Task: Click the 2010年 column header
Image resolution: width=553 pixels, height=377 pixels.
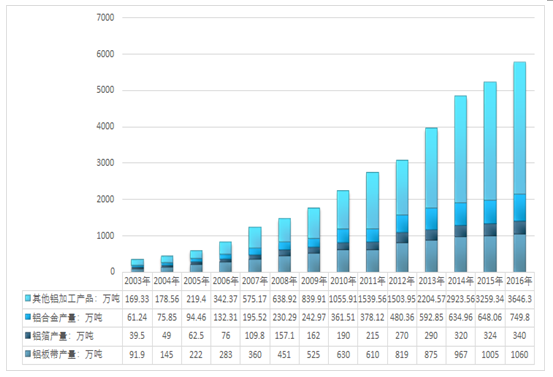Action: [343, 281]
